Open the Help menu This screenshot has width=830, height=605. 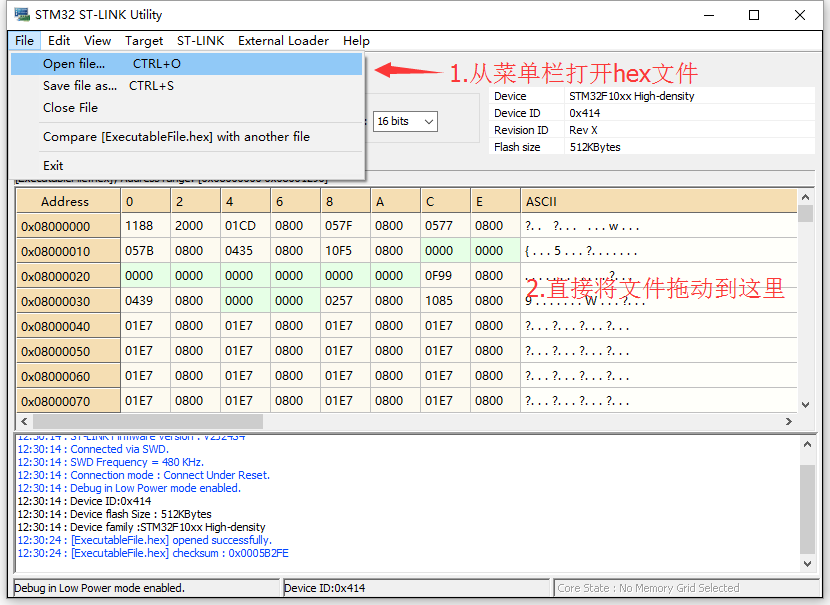pos(356,41)
